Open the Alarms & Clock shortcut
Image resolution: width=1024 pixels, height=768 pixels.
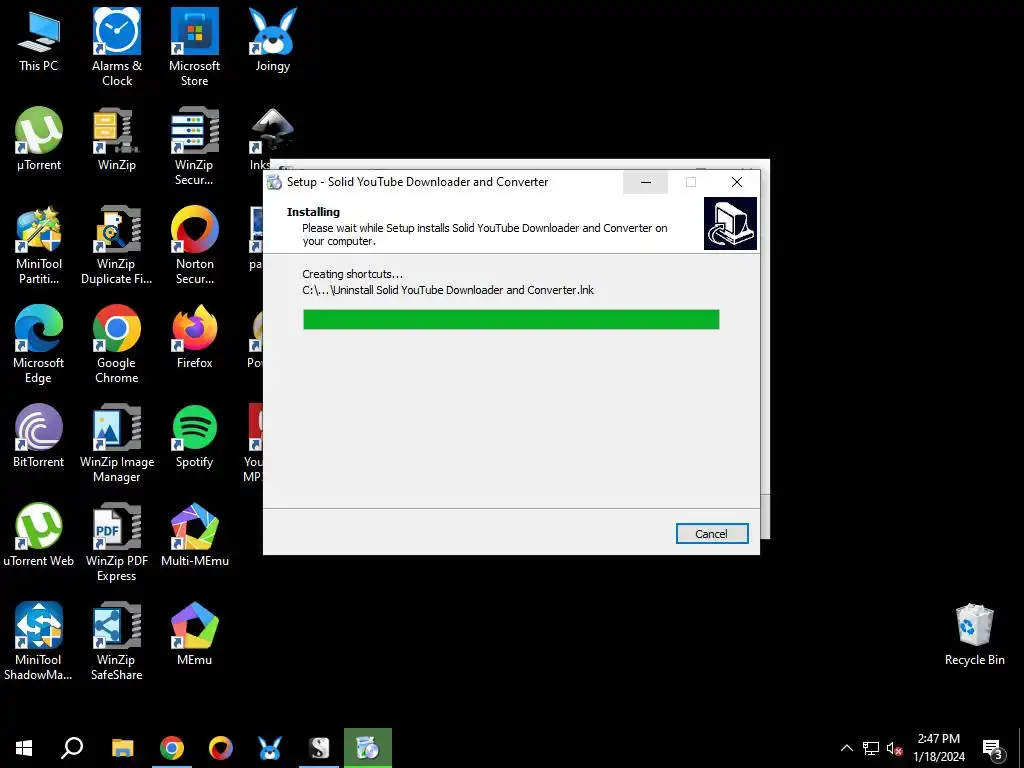coord(117,47)
